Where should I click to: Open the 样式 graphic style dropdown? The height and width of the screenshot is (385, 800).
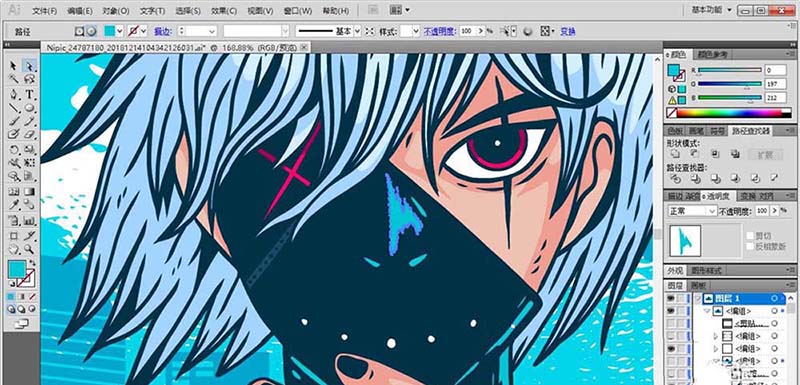click(x=416, y=31)
